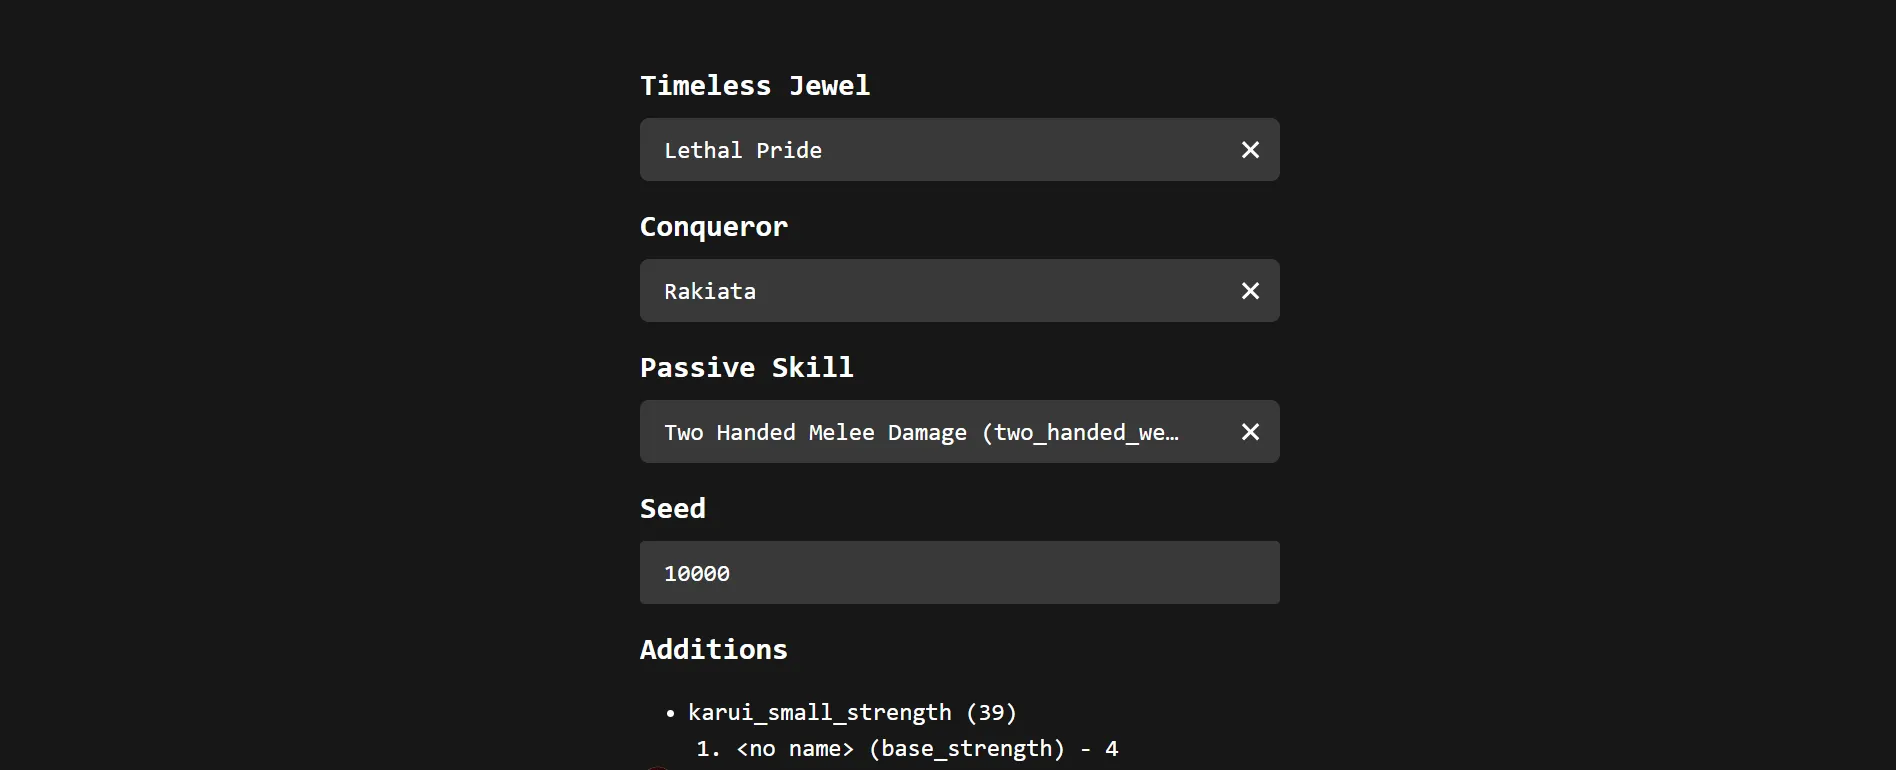Clear the Conqueror field showing Rakiata

[x=1249, y=290]
